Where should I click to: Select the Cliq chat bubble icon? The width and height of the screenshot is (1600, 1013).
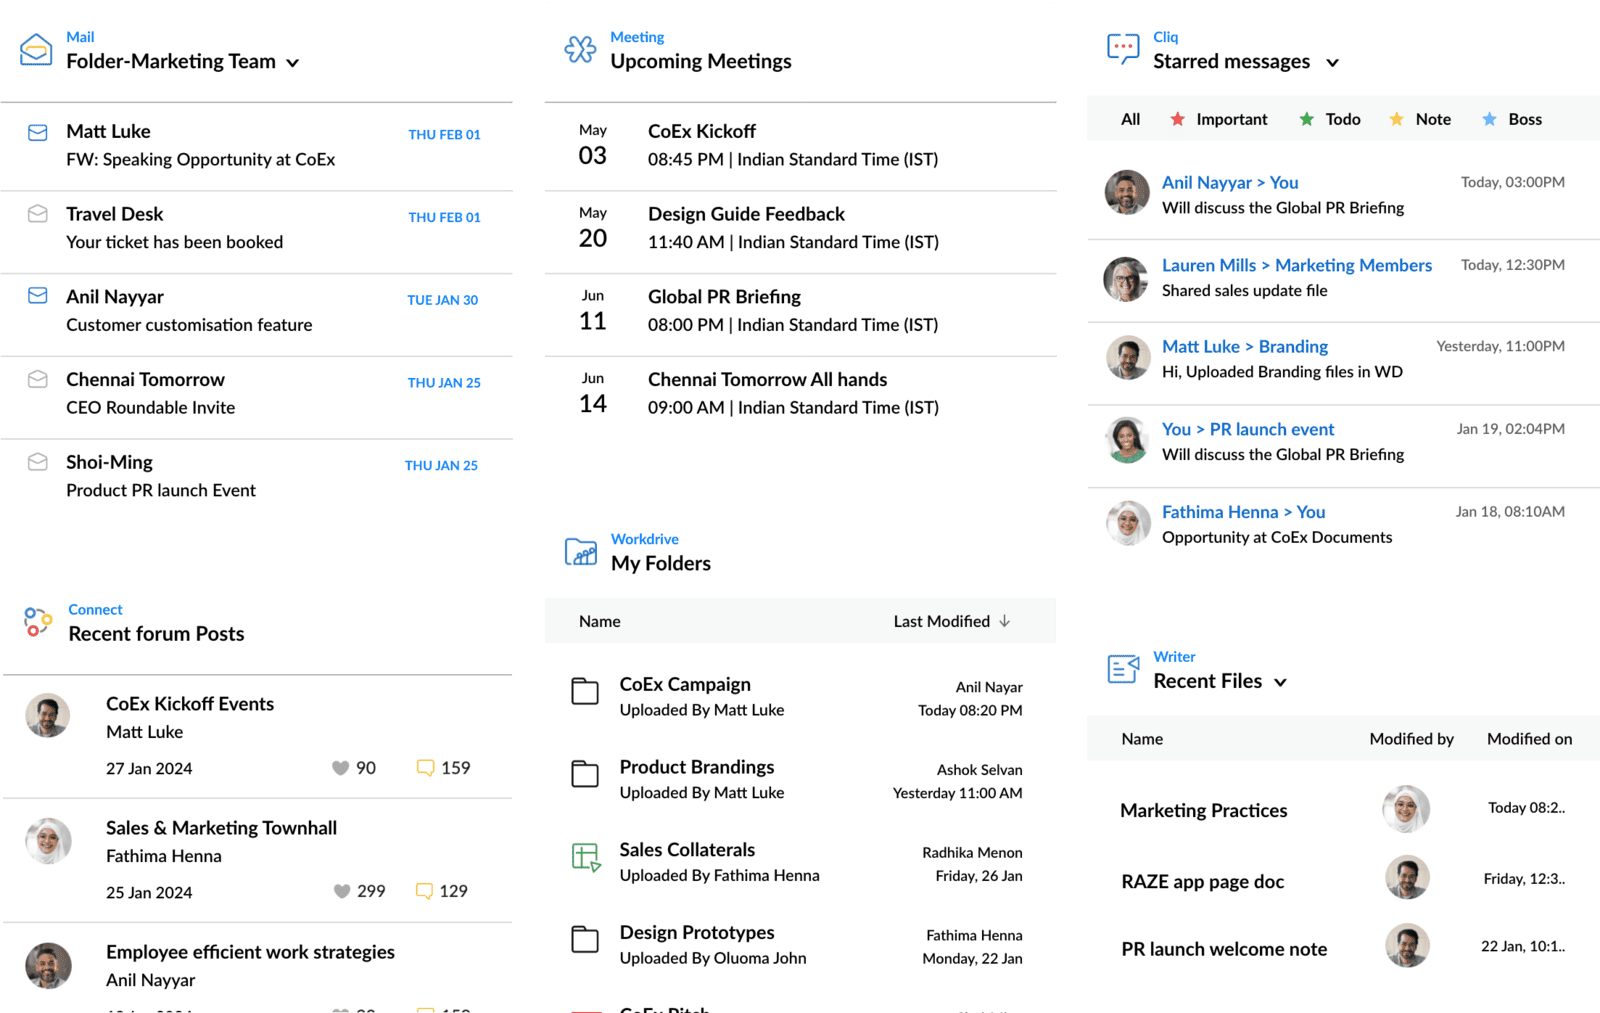coord(1123,46)
